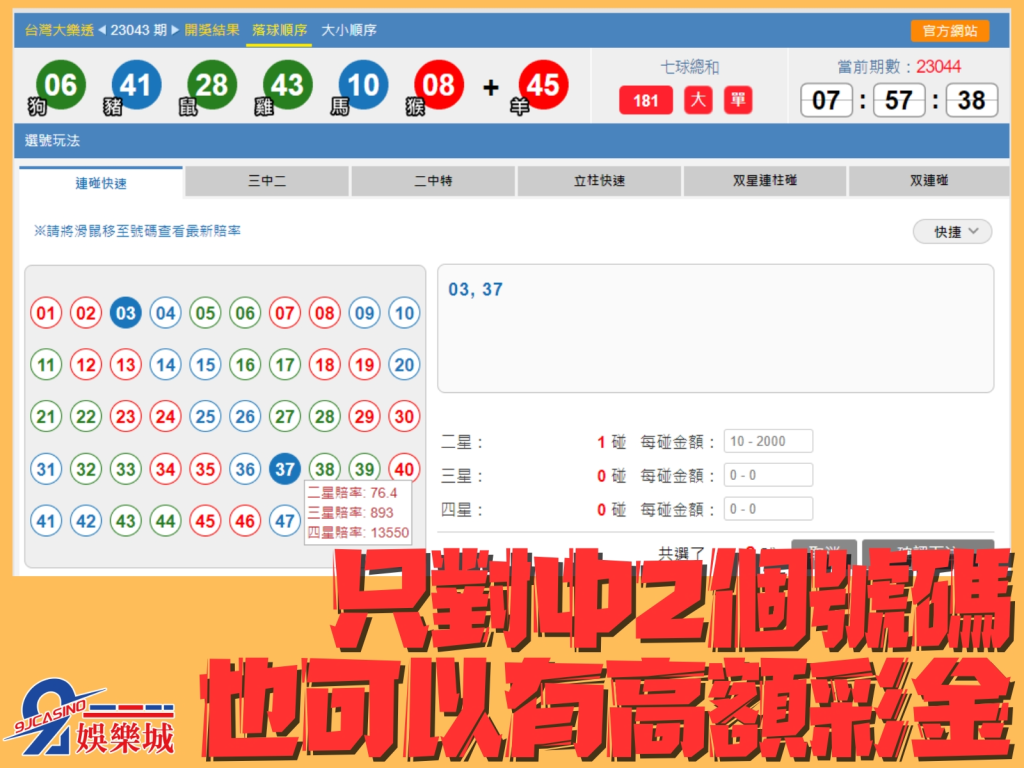Click the red 單 result badge
1024x768 pixels.
738,100
